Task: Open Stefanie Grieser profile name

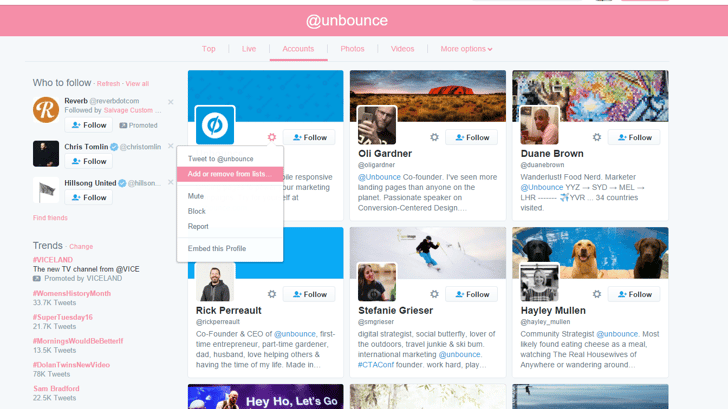Action: pos(395,311)
